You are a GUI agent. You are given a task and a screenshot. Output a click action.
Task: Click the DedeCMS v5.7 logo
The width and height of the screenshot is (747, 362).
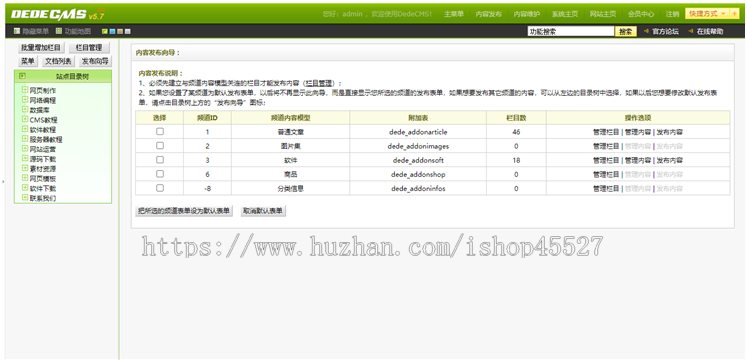point(58,14)
